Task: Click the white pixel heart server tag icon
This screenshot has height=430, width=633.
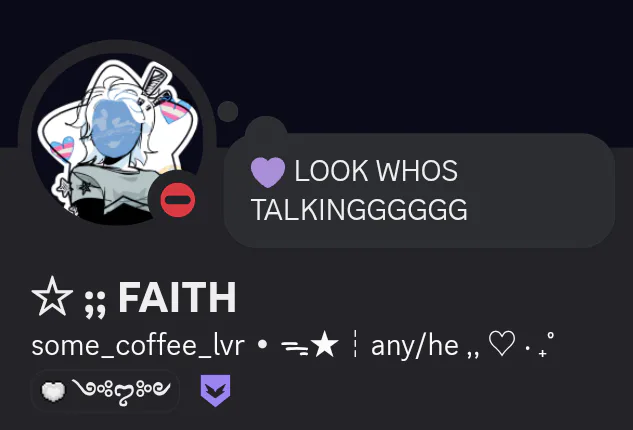Action: [53, 391]
